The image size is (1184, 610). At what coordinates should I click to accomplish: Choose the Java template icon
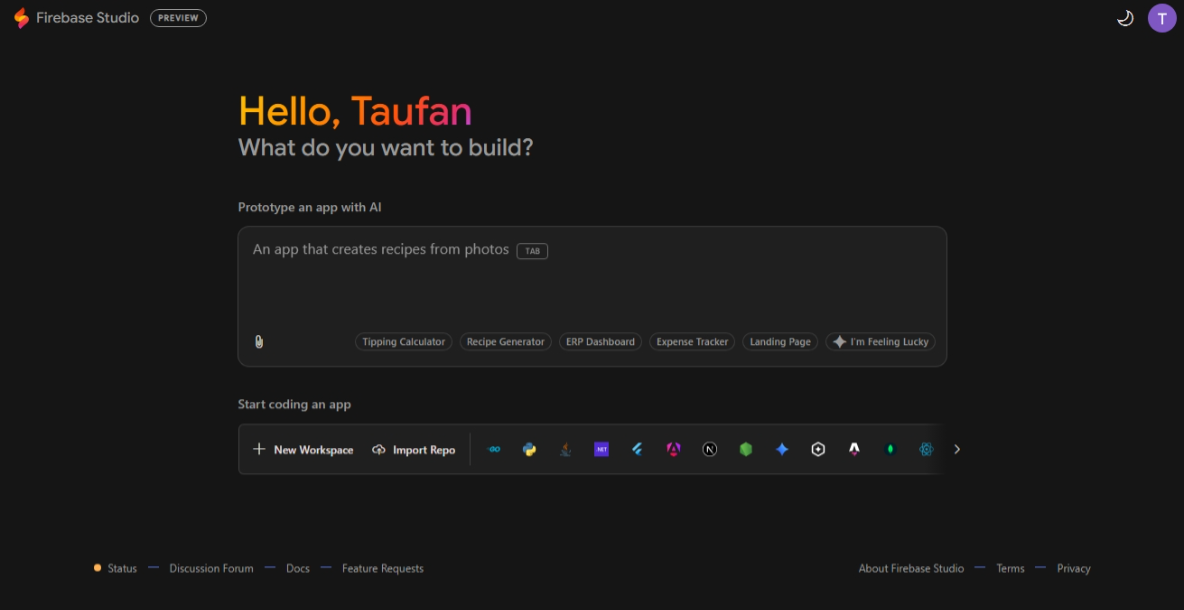566,450
